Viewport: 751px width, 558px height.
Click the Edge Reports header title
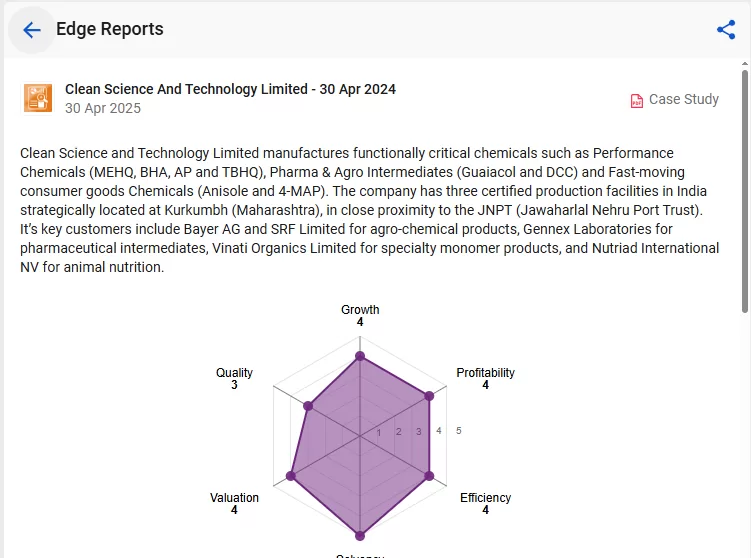pyautogui.click(x=110, y=29)
